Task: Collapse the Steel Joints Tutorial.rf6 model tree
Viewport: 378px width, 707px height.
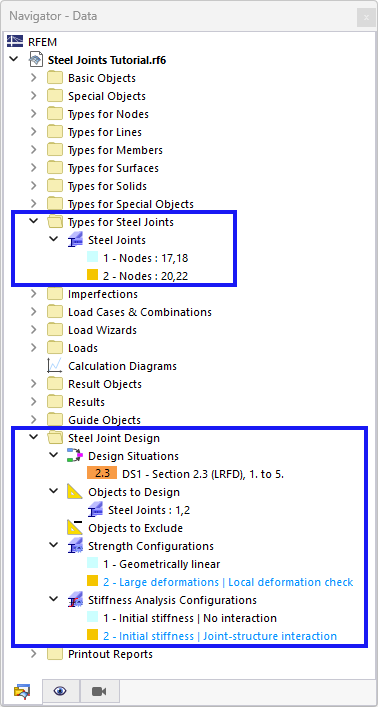Action: (x=14, y=59)
